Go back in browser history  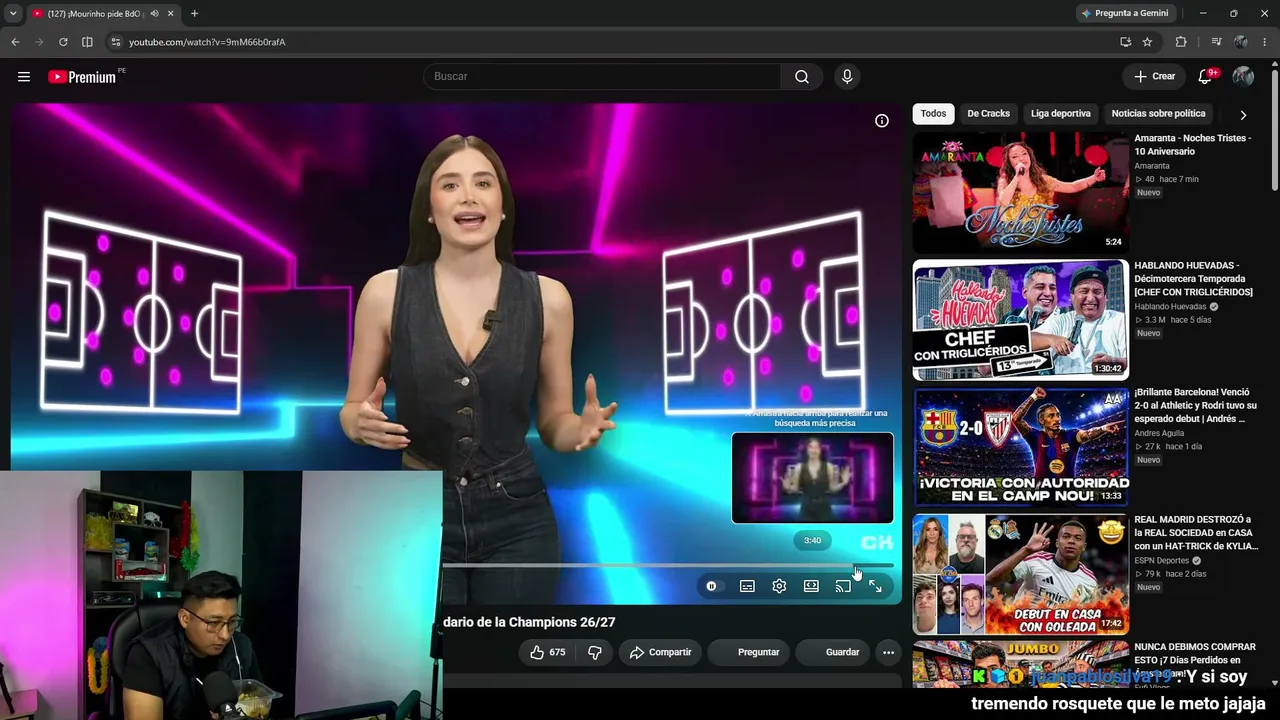[x=15, y=42]
